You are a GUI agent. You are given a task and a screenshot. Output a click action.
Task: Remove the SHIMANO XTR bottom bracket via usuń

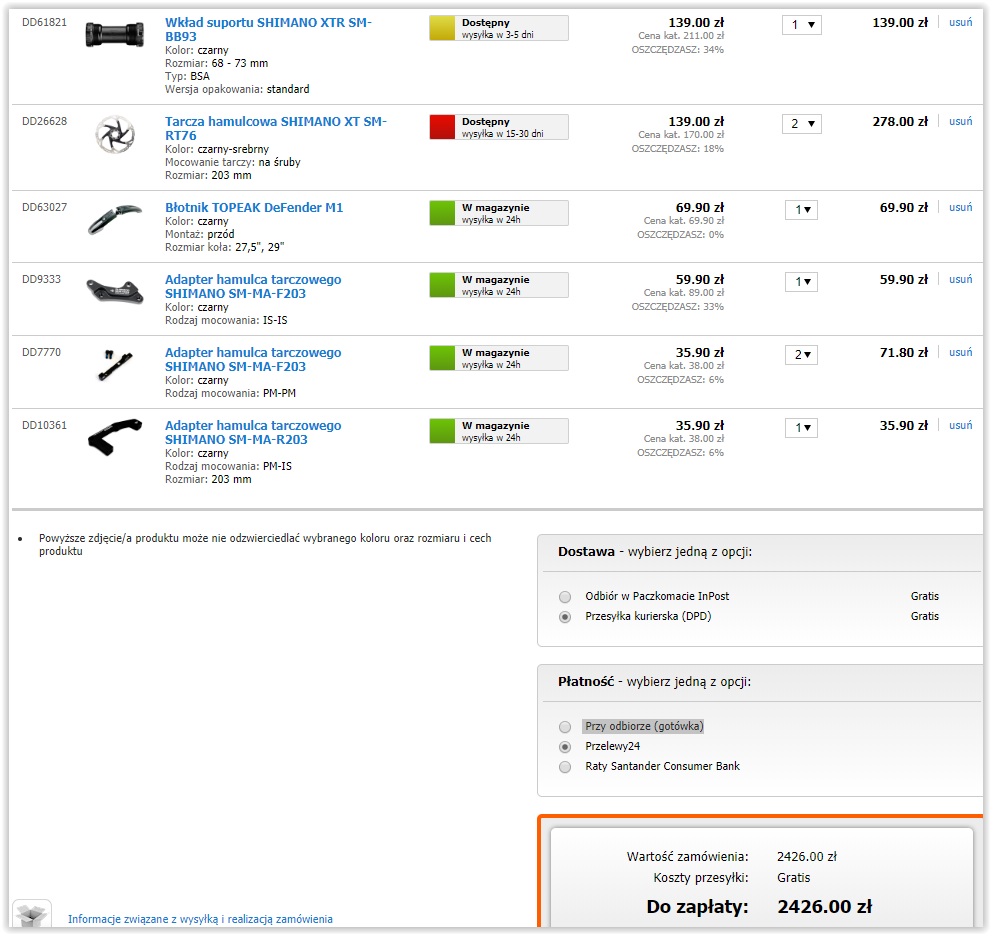click(x=960, y=22)
